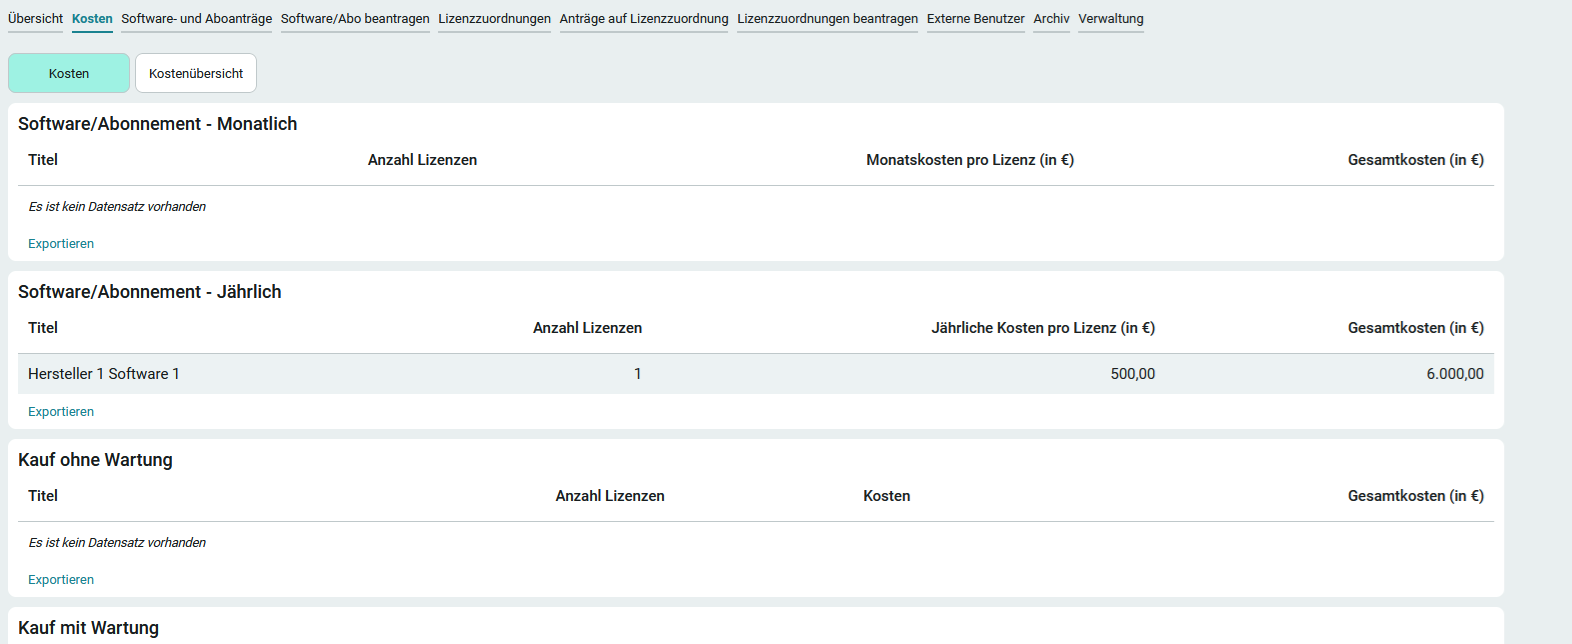The image size is (1572, 644).
Task: Click Kosten header in Kauf ohne Wartung
Action: (886, 496)
